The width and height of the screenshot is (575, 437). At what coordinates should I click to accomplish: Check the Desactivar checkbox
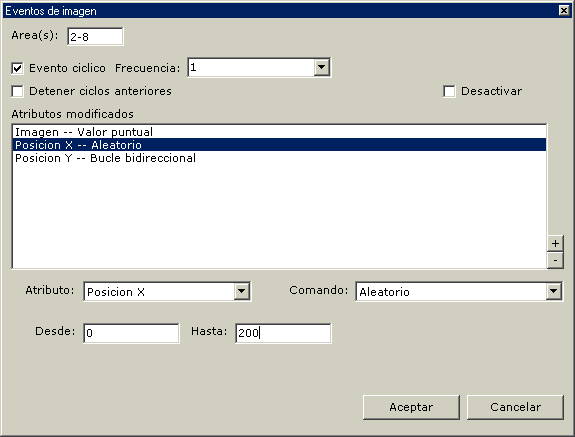(449, 91)
